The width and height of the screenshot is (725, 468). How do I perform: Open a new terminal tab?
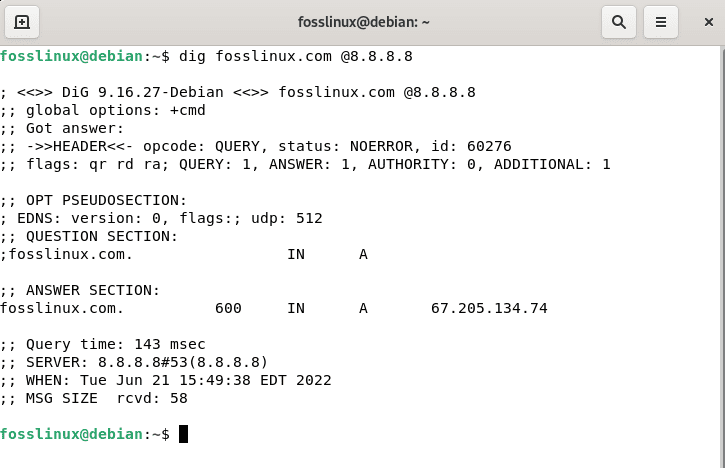[22, 22]
